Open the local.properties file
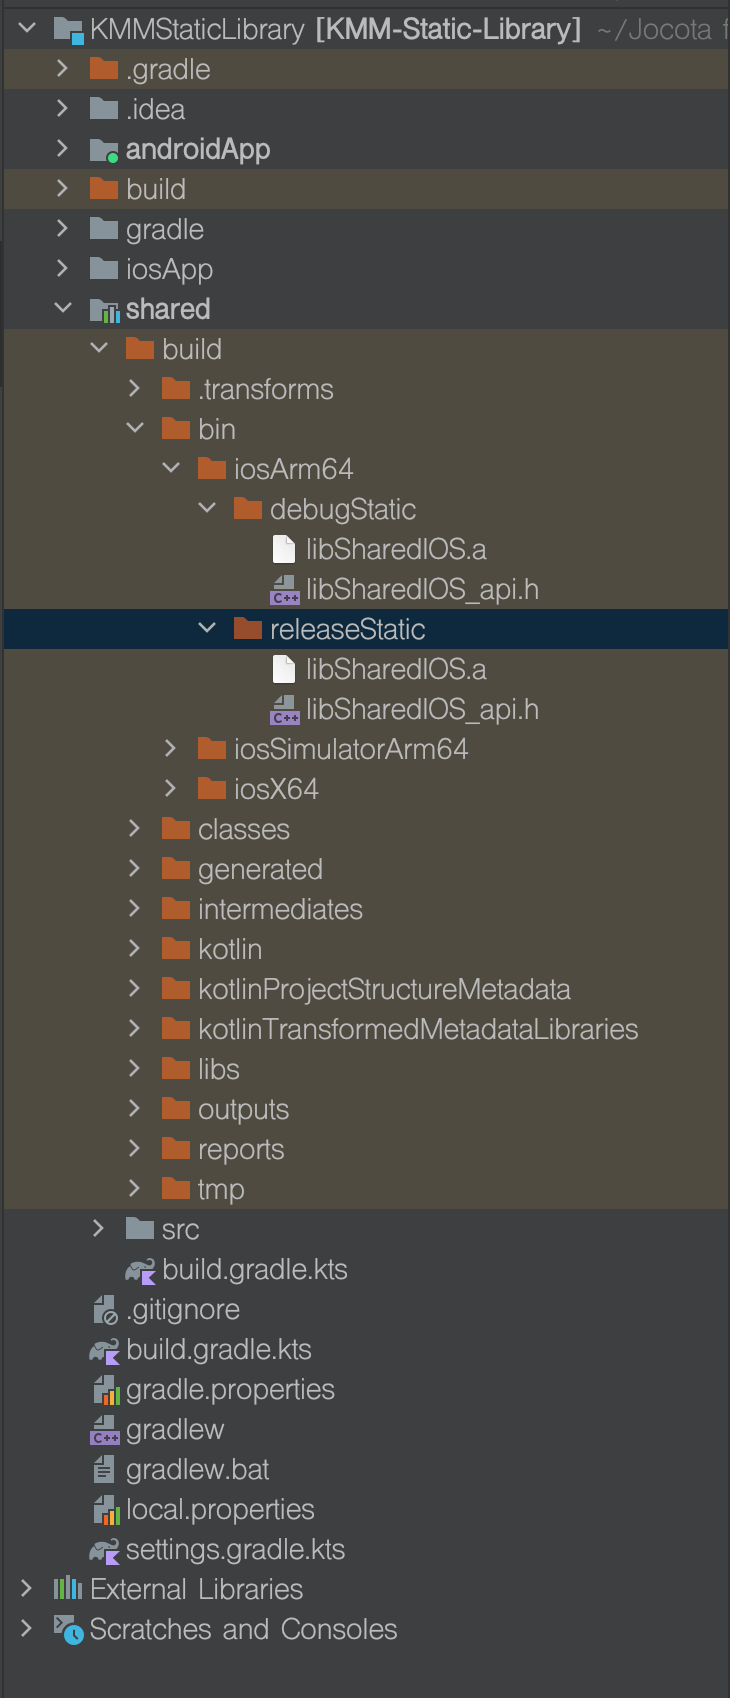This screenshot has height=1698, width=730. [218, 1509]
